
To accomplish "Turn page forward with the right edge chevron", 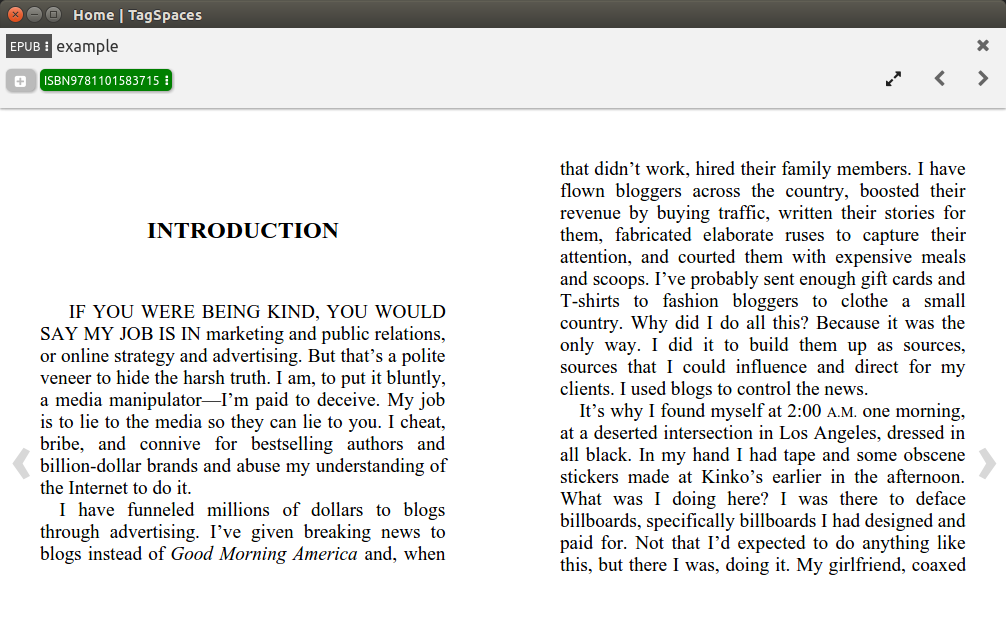I will [x=986, y=463].
